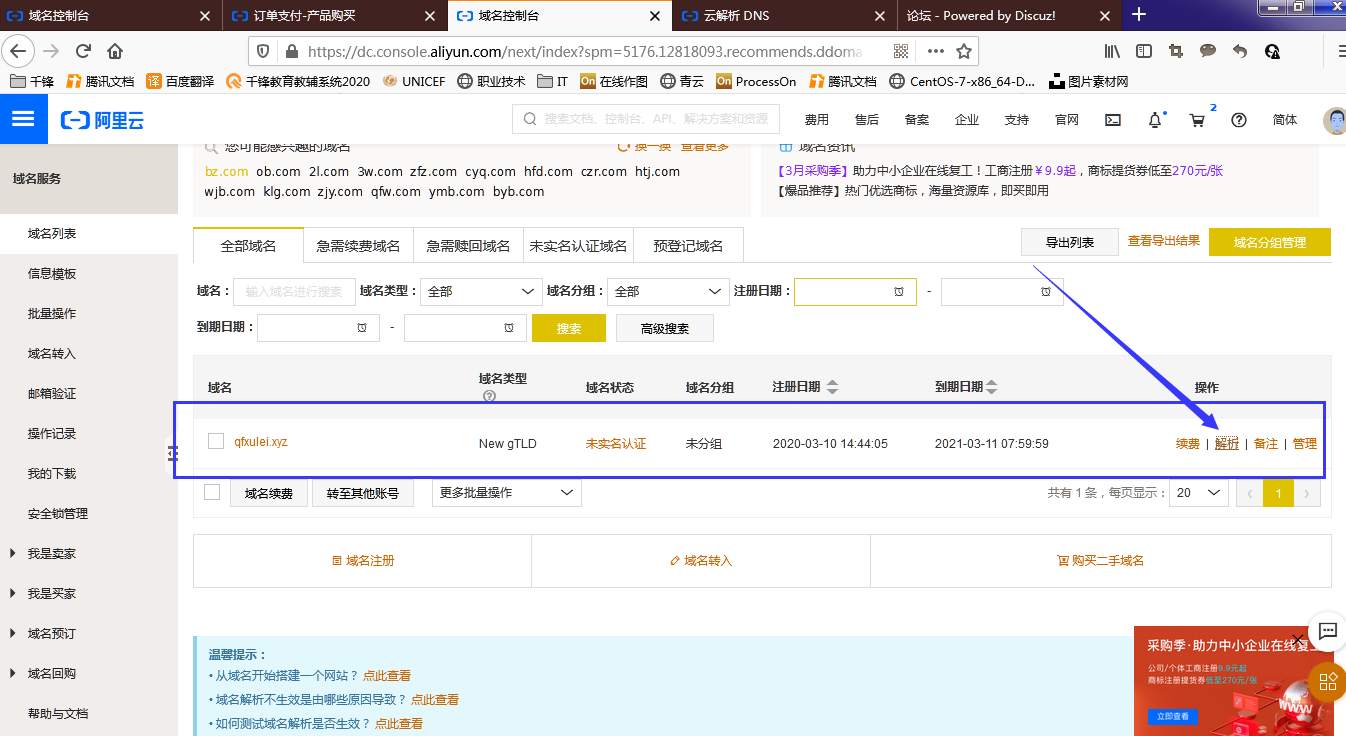Image resolution: width=1346 pixels, height=736 pixels.
Task: Open the floating chat message icon
Action: (x=1328, y=631)
